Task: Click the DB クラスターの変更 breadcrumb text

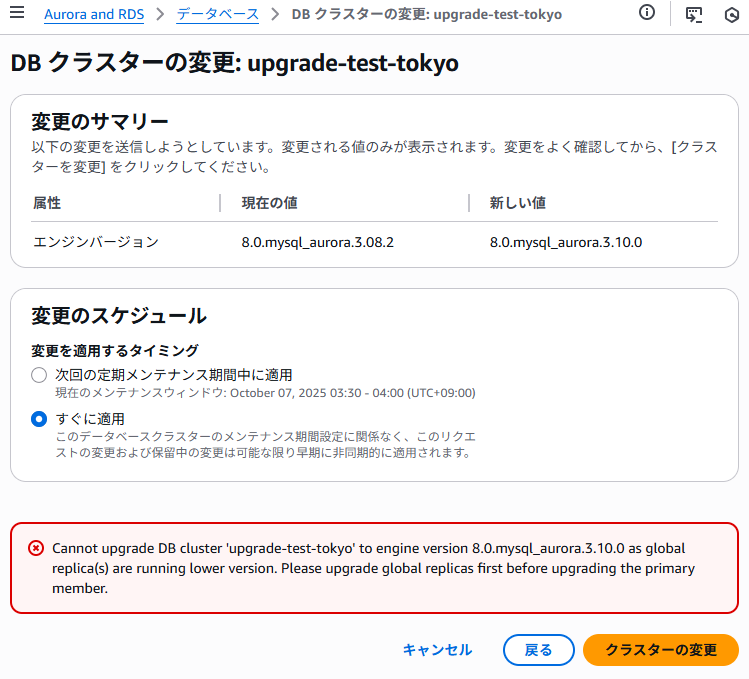Action: (x=427, y=14)
